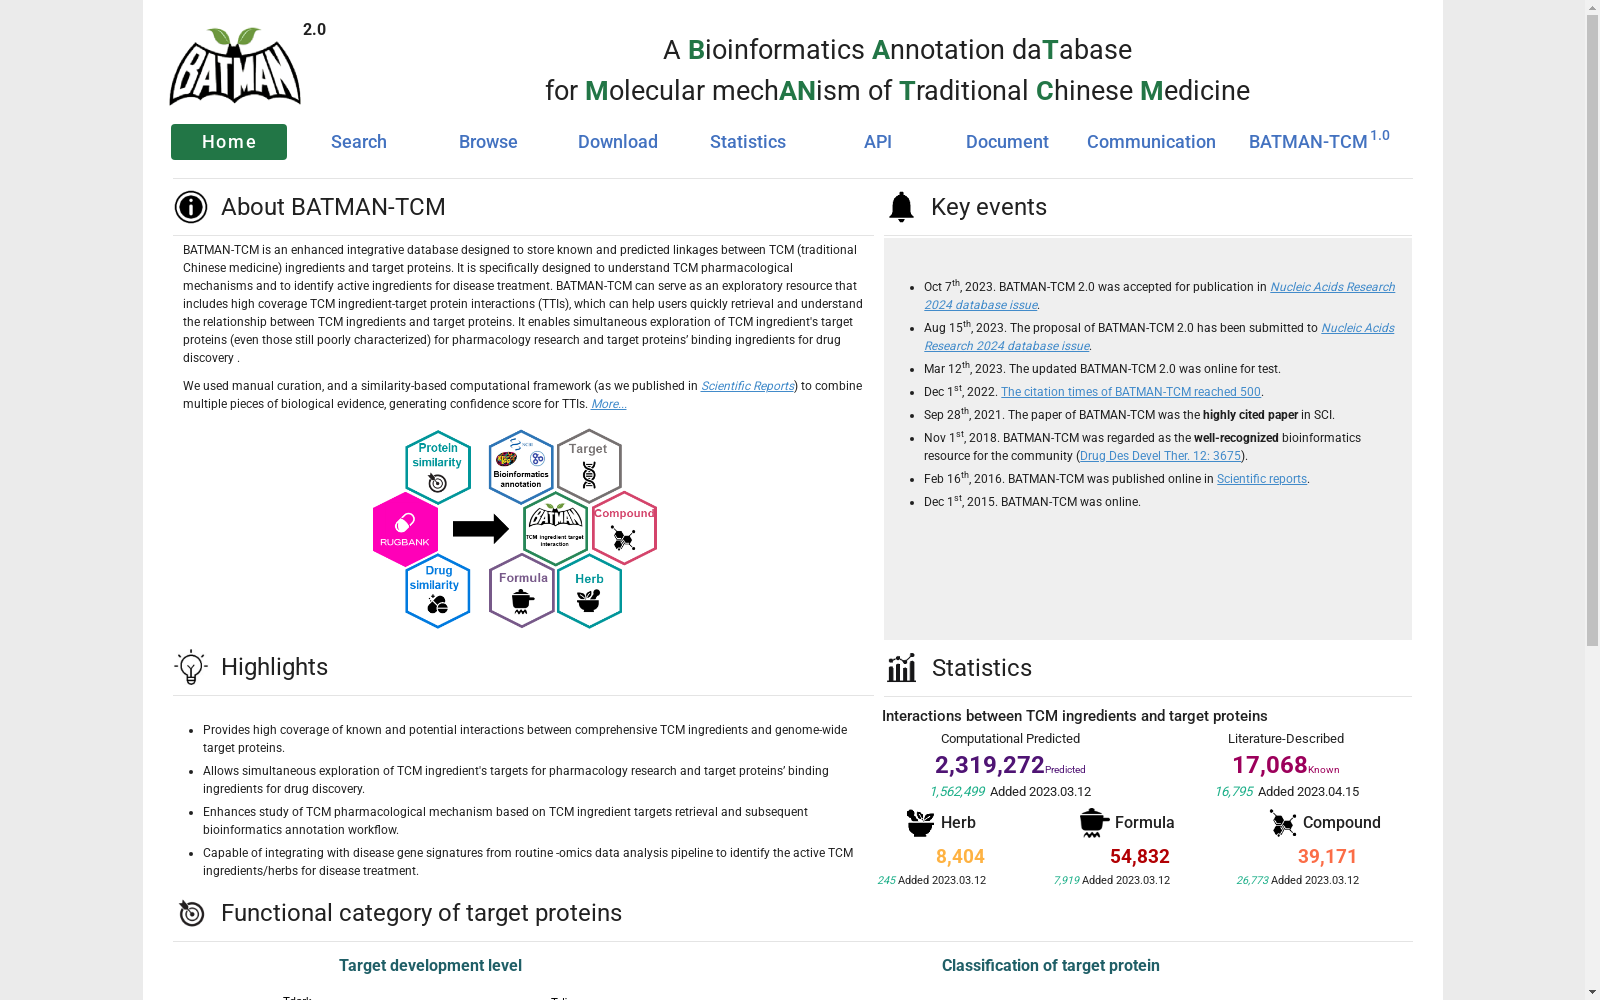Open the Browse menu item
The image size is (1600, 1000).
(x=488, y=142)
